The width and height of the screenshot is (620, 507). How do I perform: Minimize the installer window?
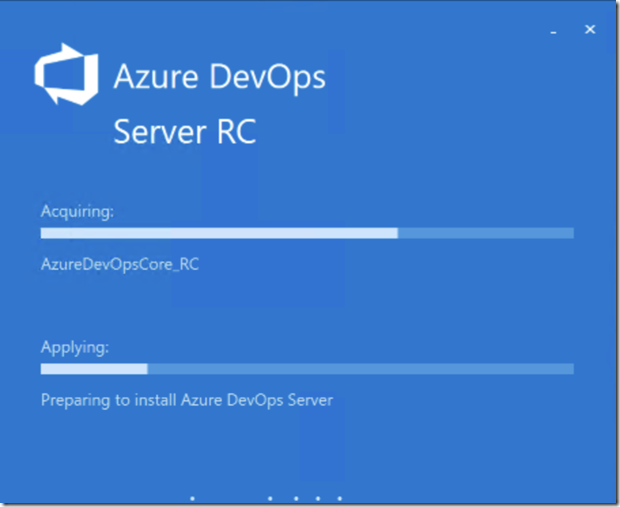coord(554,30)
